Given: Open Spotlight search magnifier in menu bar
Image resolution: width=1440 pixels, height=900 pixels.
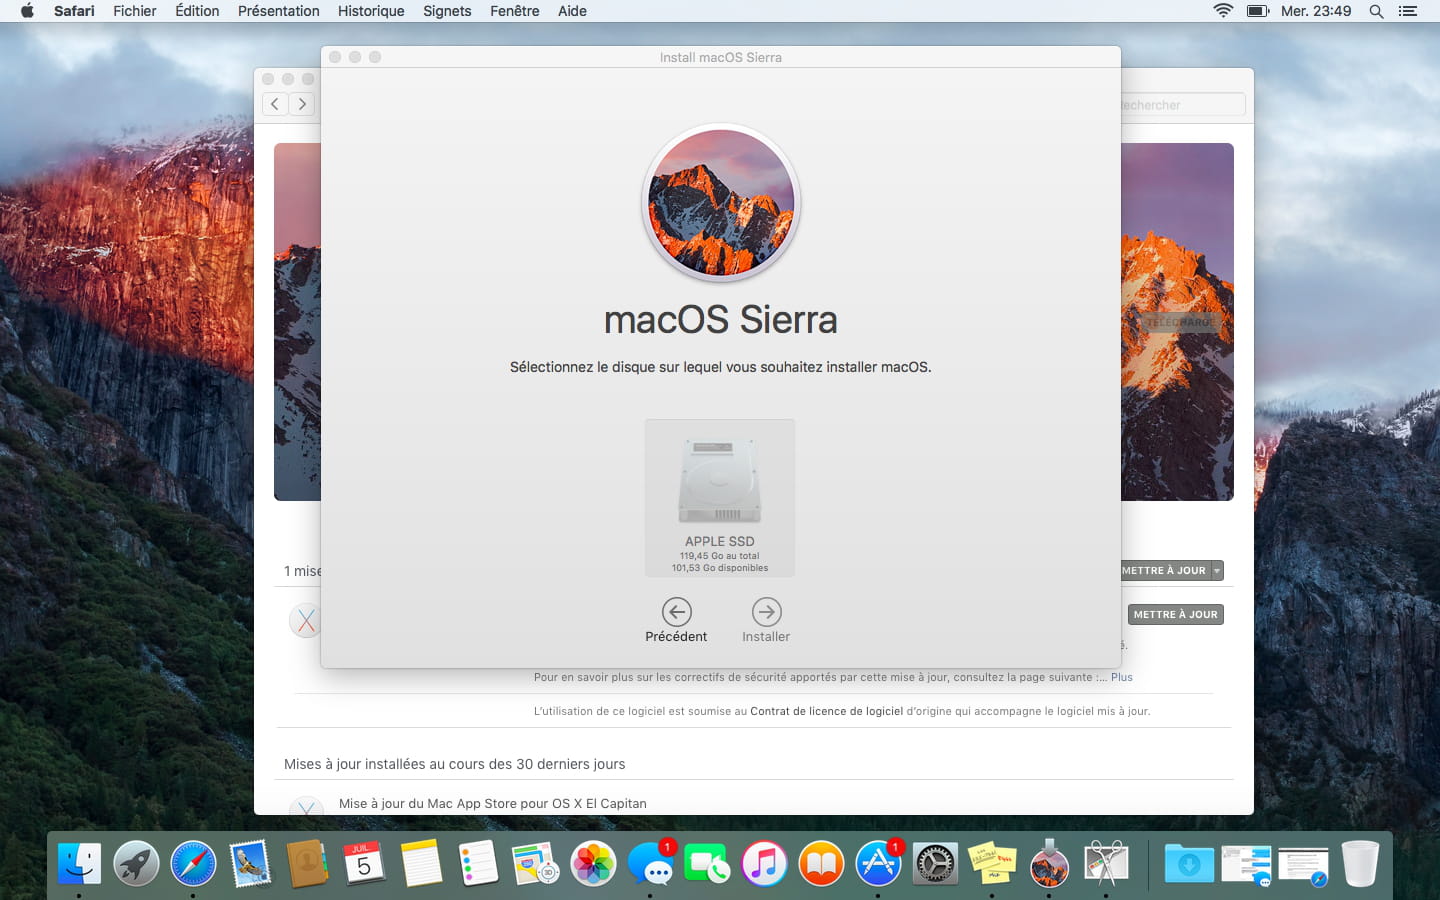Looking at the screenshot, I should [1376, 11].
